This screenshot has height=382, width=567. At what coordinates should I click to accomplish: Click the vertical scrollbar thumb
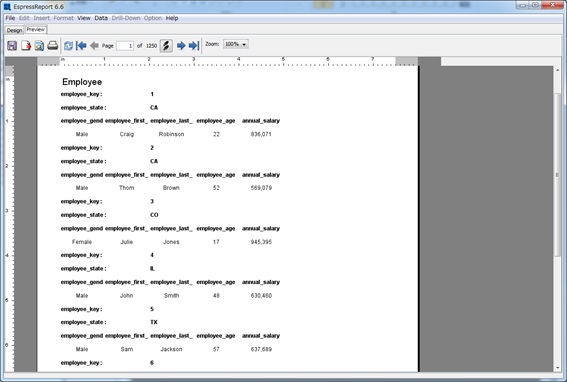tap(557, 175)
